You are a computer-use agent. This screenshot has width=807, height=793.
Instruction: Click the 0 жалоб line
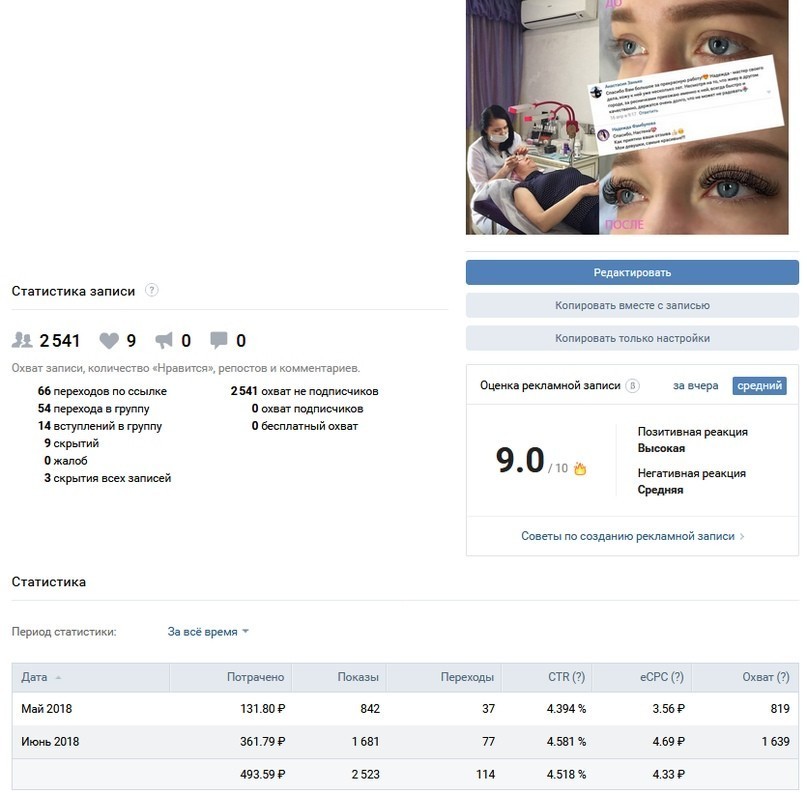tap(65, 461)
